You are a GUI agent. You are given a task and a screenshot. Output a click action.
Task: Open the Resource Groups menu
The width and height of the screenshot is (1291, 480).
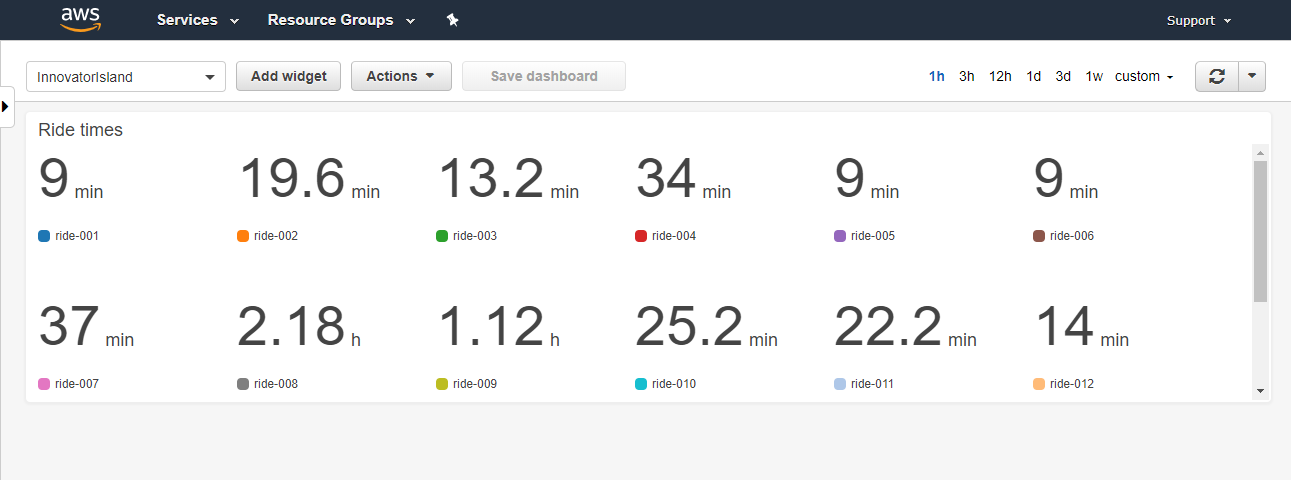pos(341,20)
